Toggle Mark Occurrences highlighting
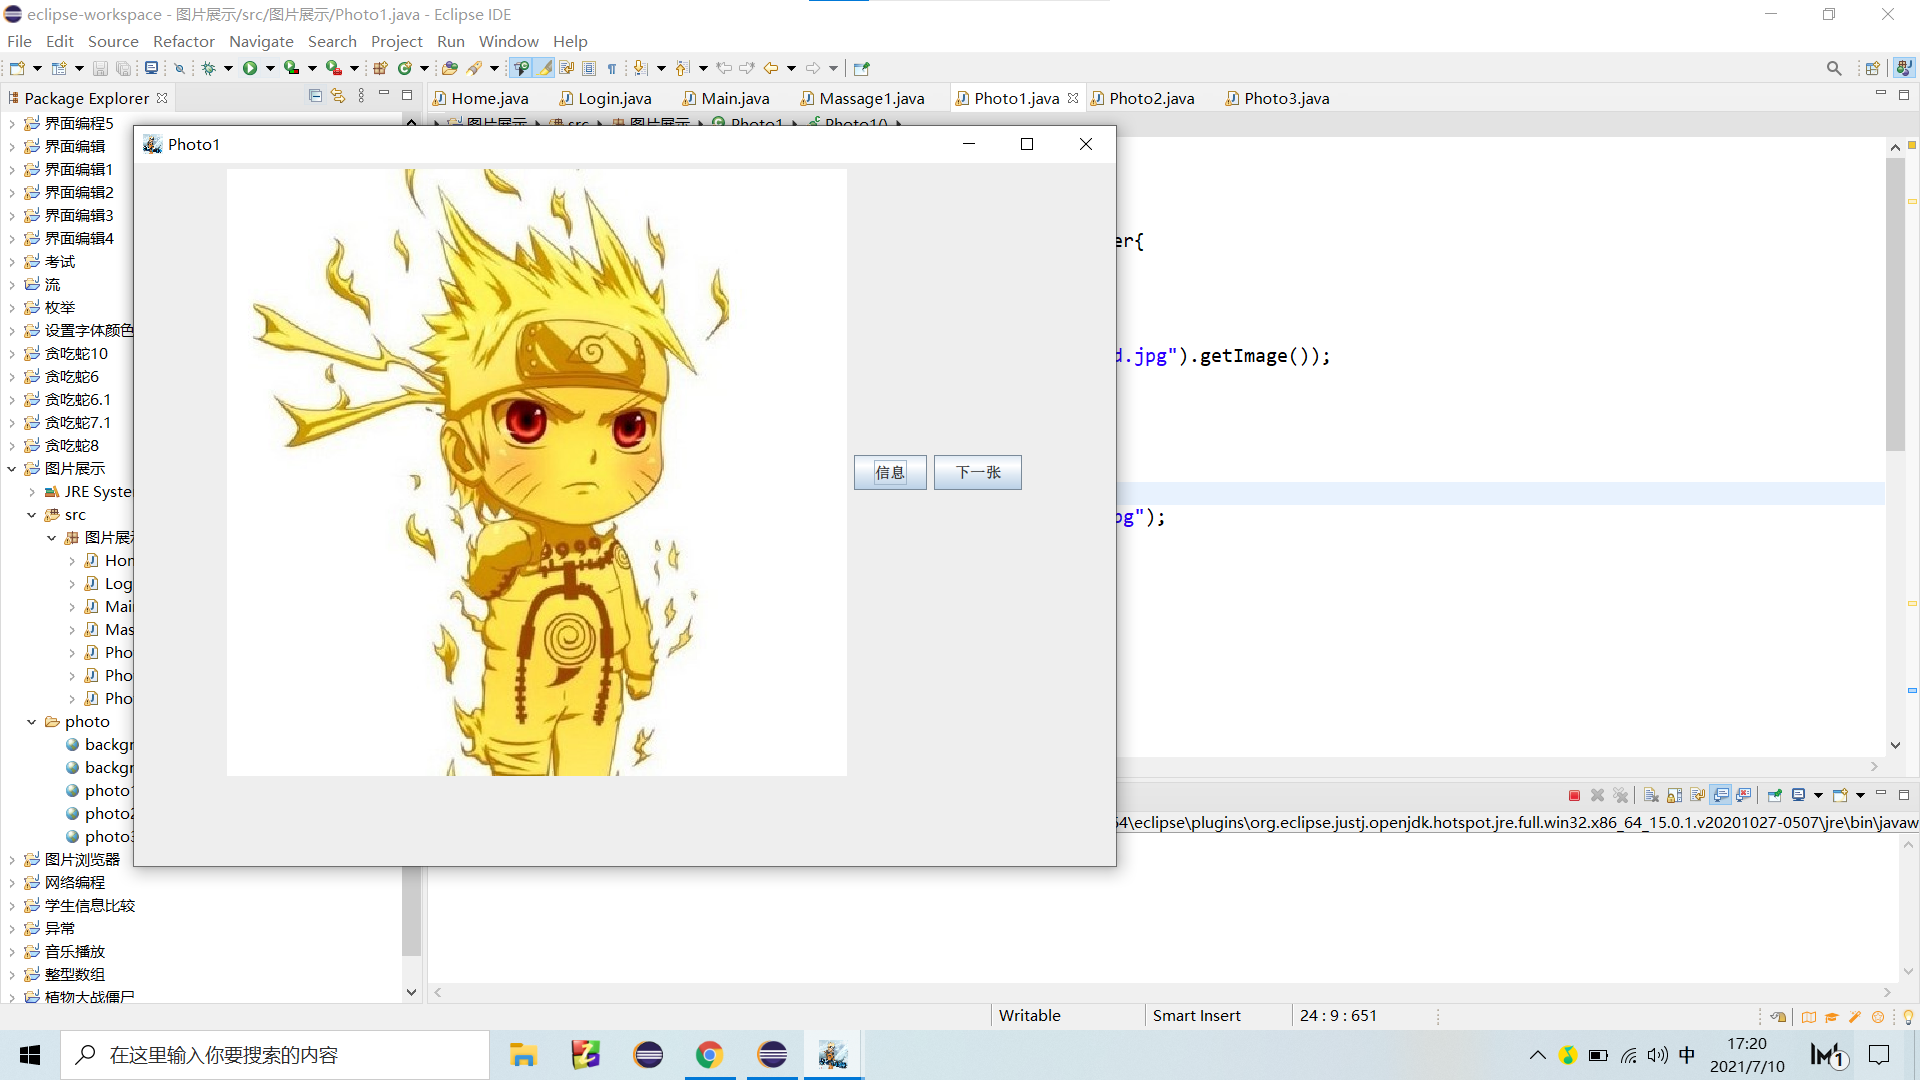 (x=544, y=67)
